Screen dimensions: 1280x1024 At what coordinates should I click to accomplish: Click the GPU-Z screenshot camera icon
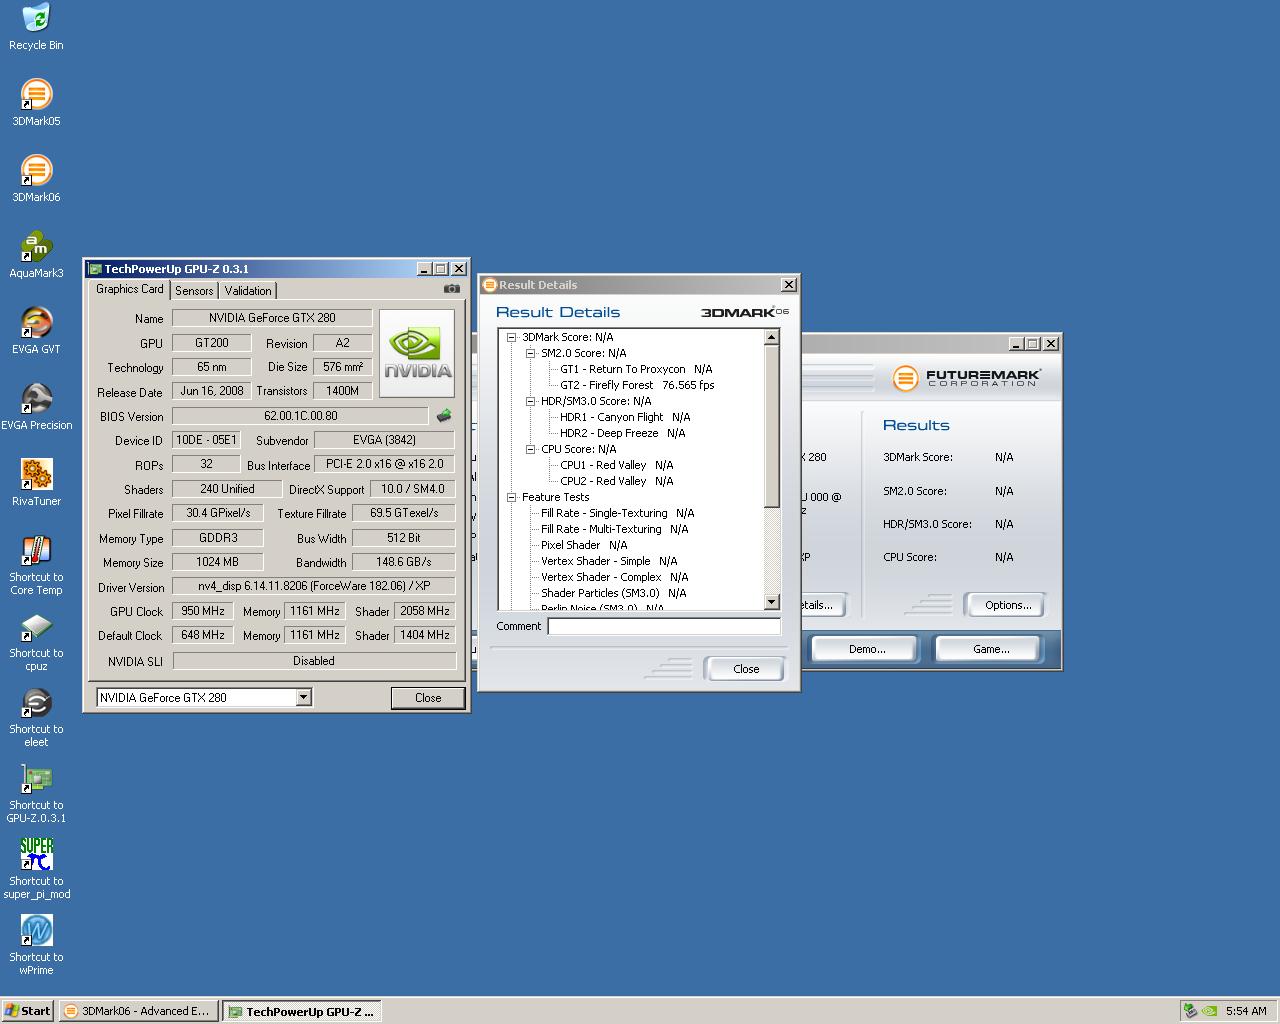click(452, 289)
